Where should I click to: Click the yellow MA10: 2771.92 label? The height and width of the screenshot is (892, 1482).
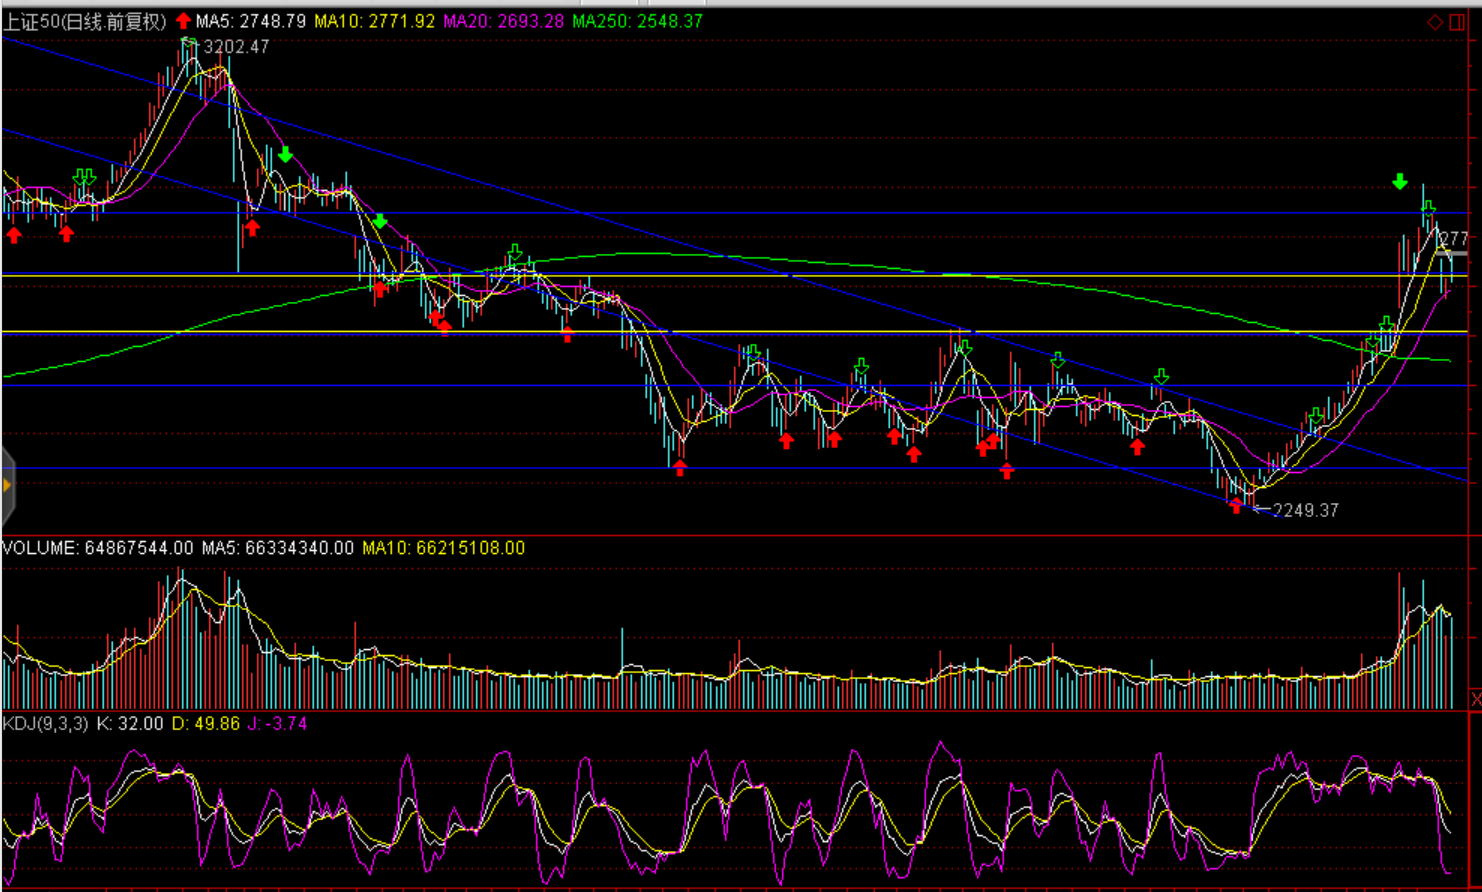(374, 21)
